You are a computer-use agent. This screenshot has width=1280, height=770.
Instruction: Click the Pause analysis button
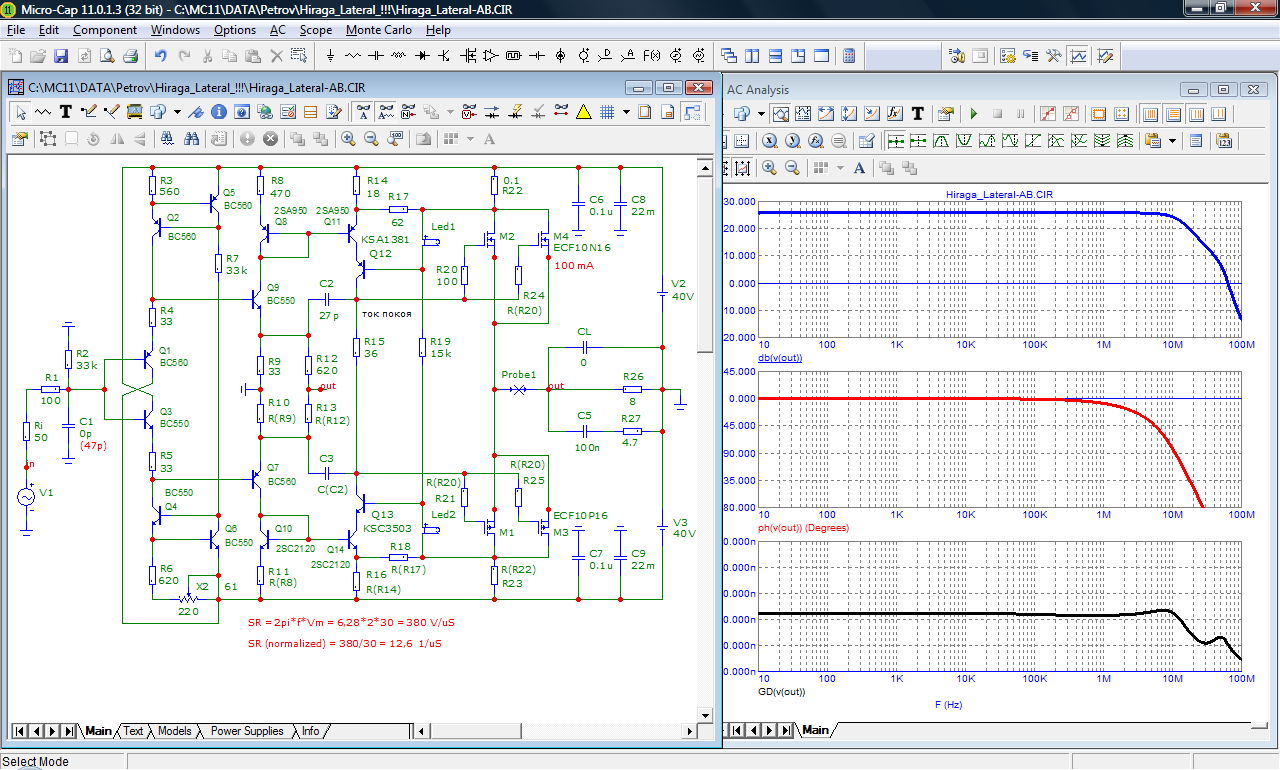pos(1020,114)
